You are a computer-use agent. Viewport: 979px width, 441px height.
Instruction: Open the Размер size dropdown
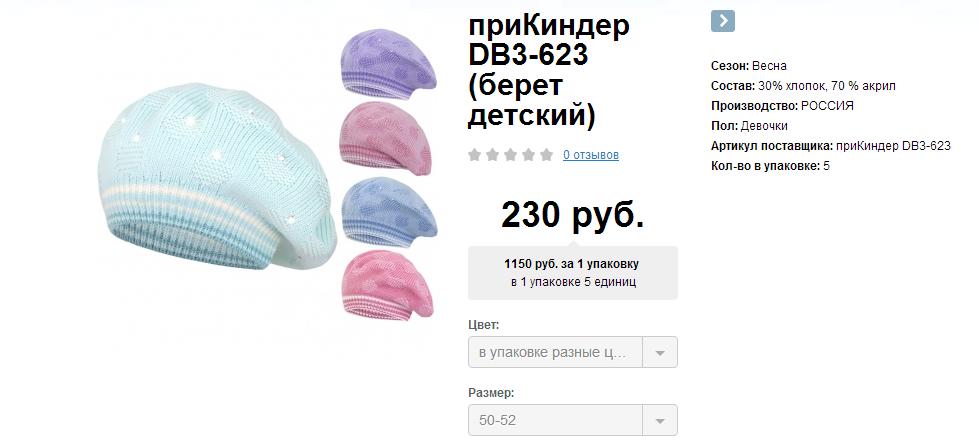pyautogui.click(x=573, y=420)
